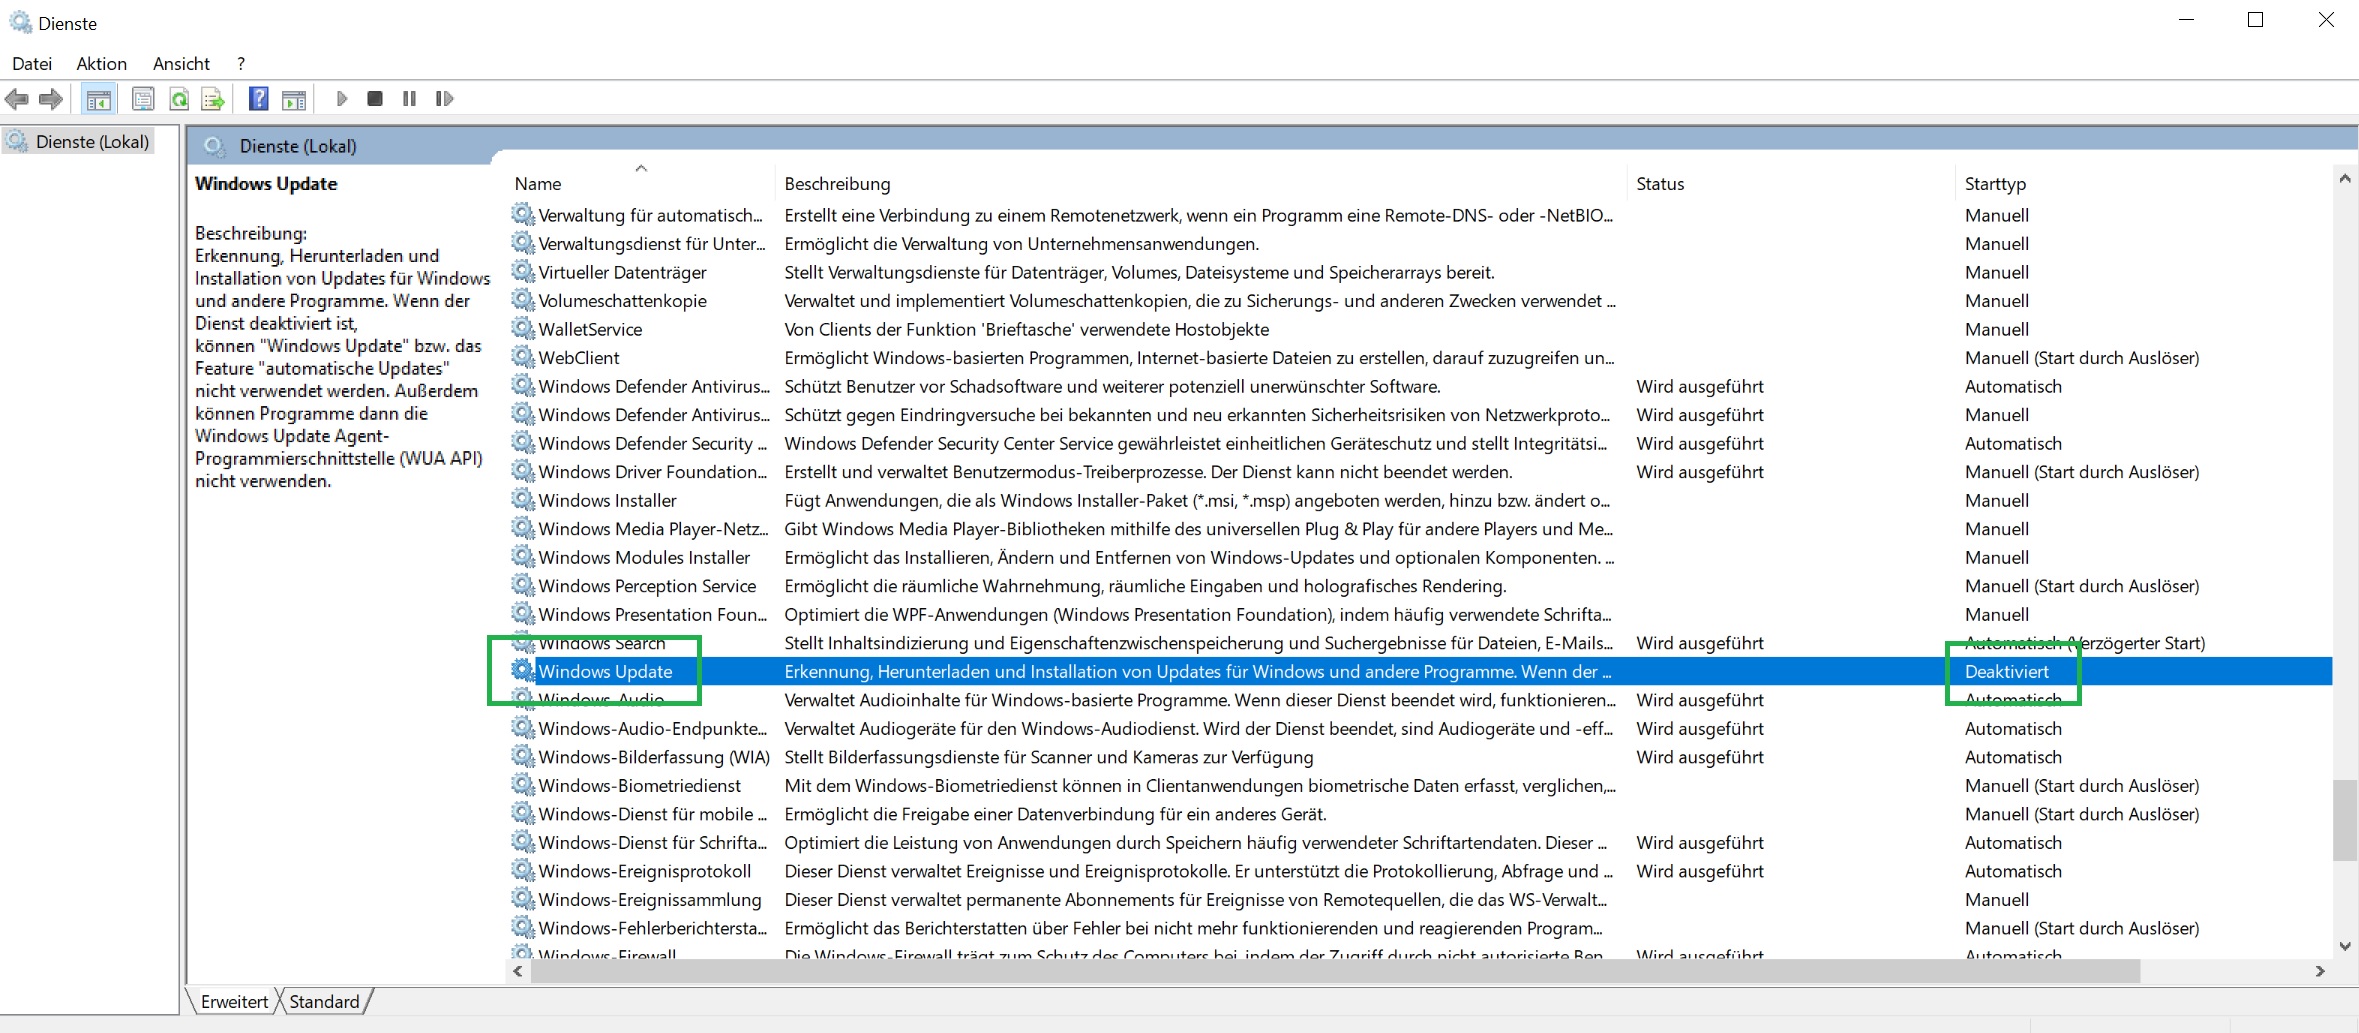The width and height of the screenshot is (2359, 1033).
Task: Select the Windows Presentation Foun... service name
Action: pyautogui.click(x=653, y=614)
